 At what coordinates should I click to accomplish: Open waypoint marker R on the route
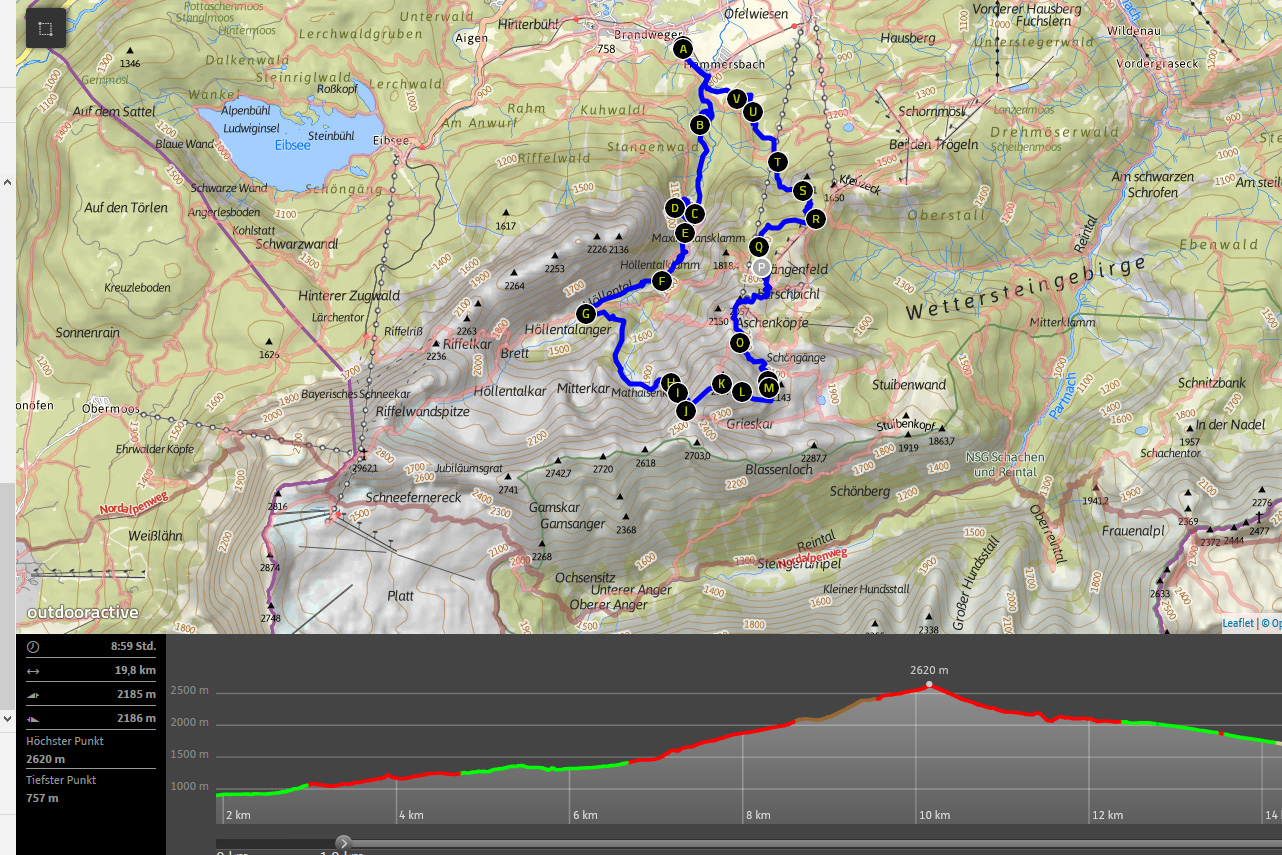(x=815, y=219)
